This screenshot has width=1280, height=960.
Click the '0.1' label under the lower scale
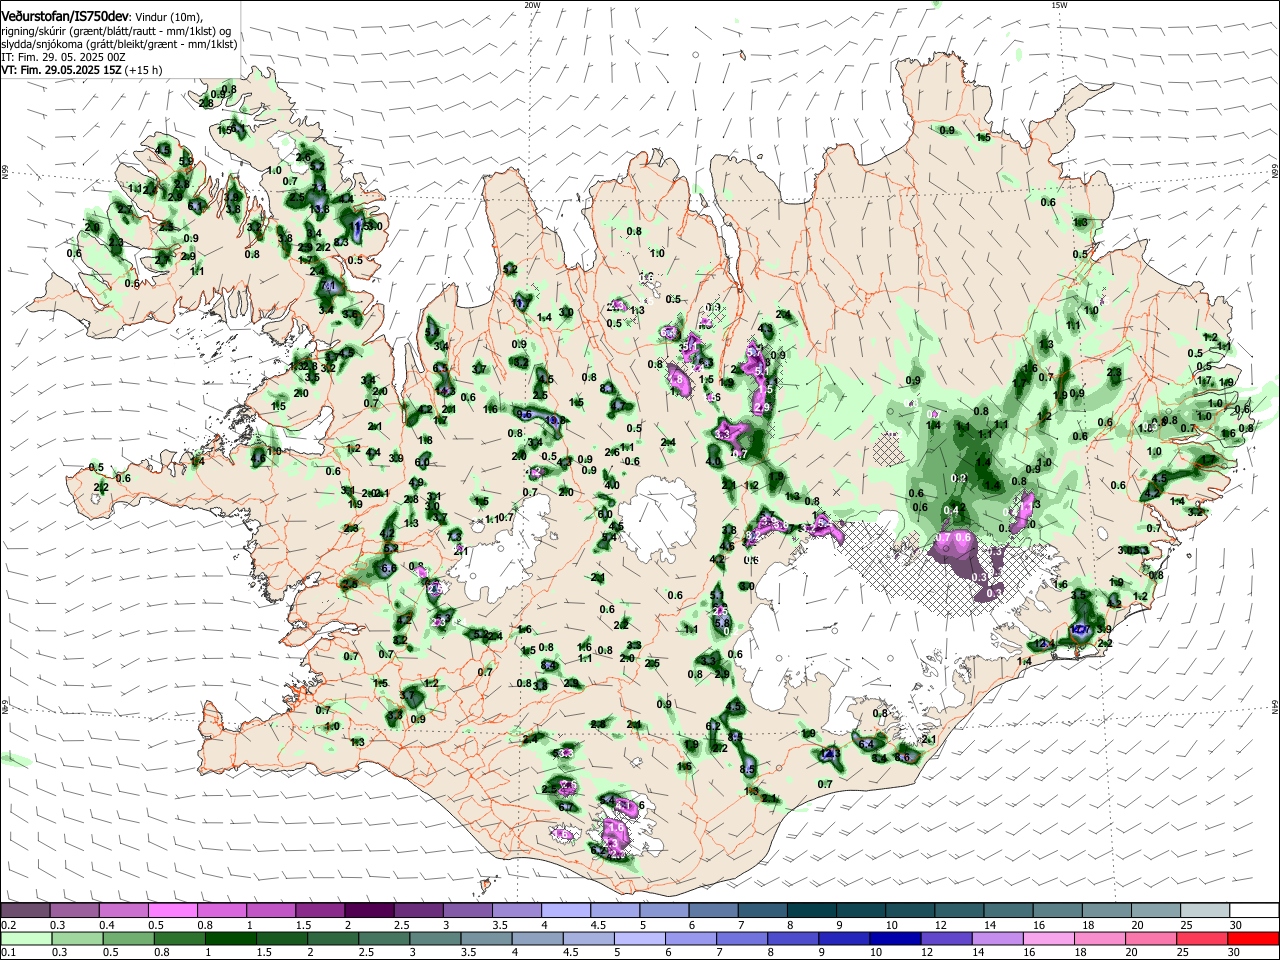pyautogui.click(x=8, y=953)
